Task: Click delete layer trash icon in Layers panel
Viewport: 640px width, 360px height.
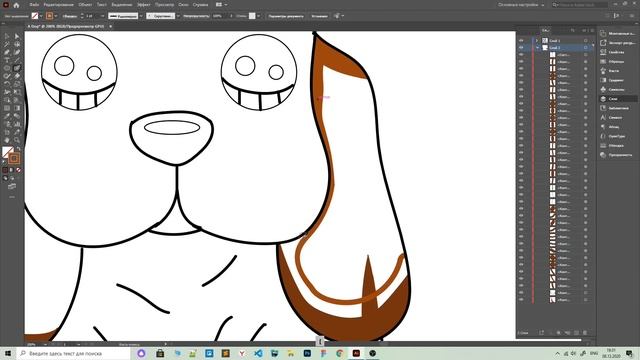Action: (x=585, y=333)
